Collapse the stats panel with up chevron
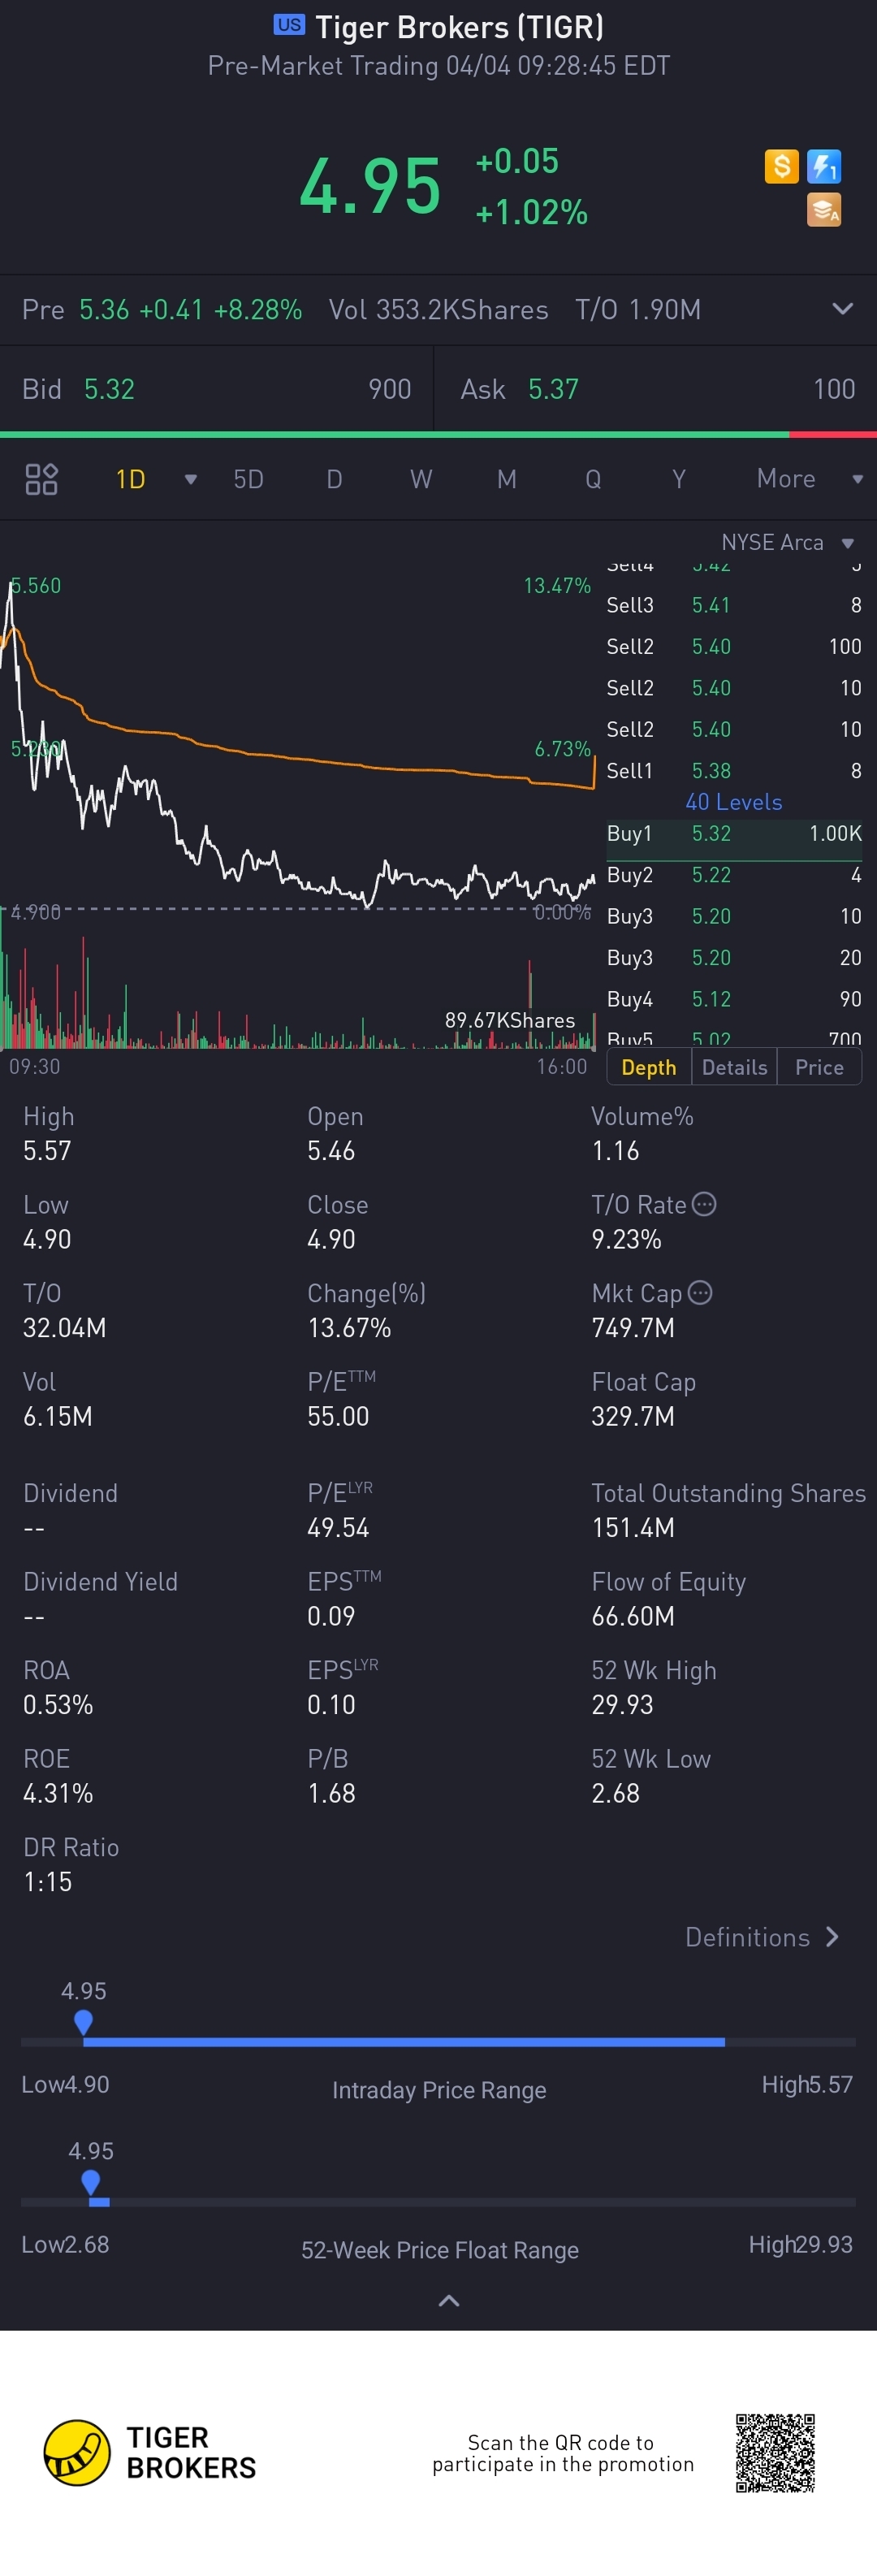Screen dimensions: 877x2576 point(449,2301)
